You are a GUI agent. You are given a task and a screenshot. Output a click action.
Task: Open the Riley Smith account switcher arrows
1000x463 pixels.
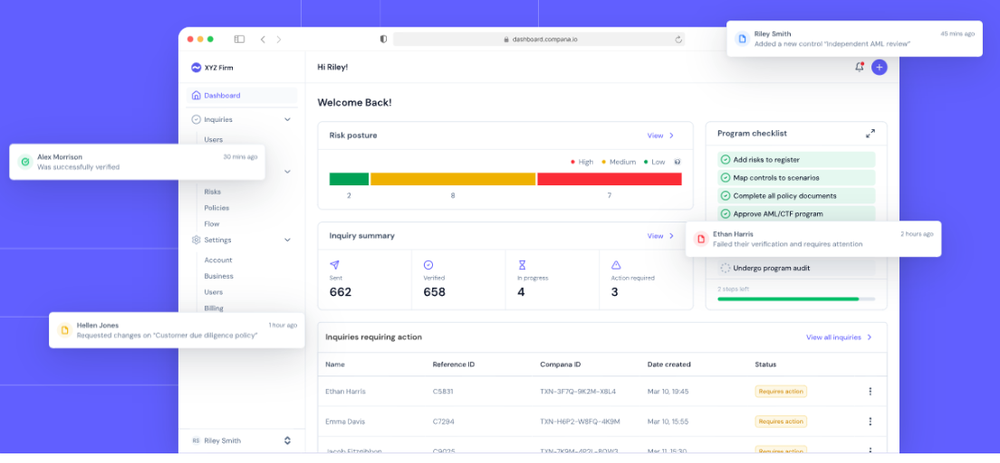point(288,441)
